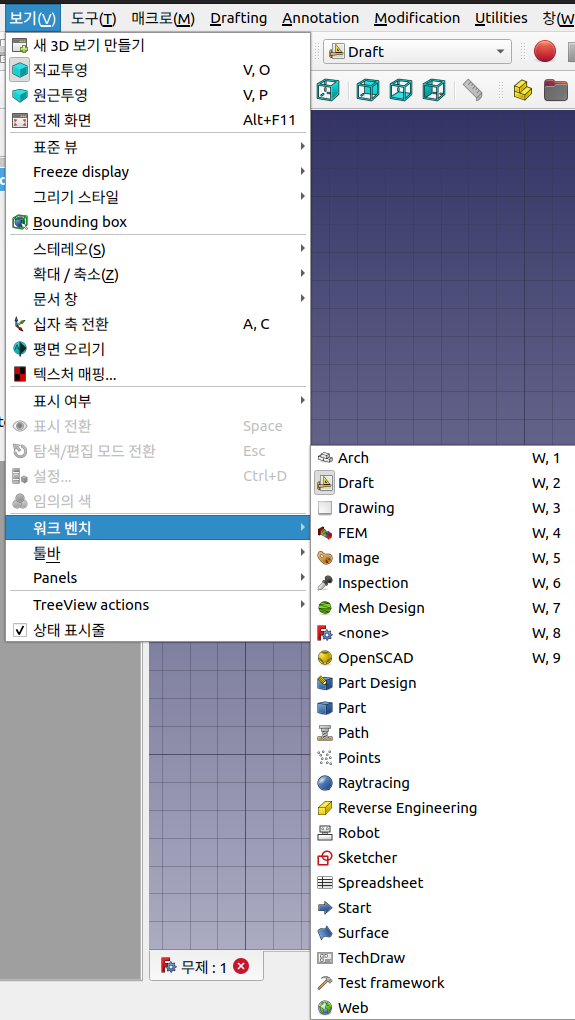Click 평면 오리기 clipping plane

[158, 349]
